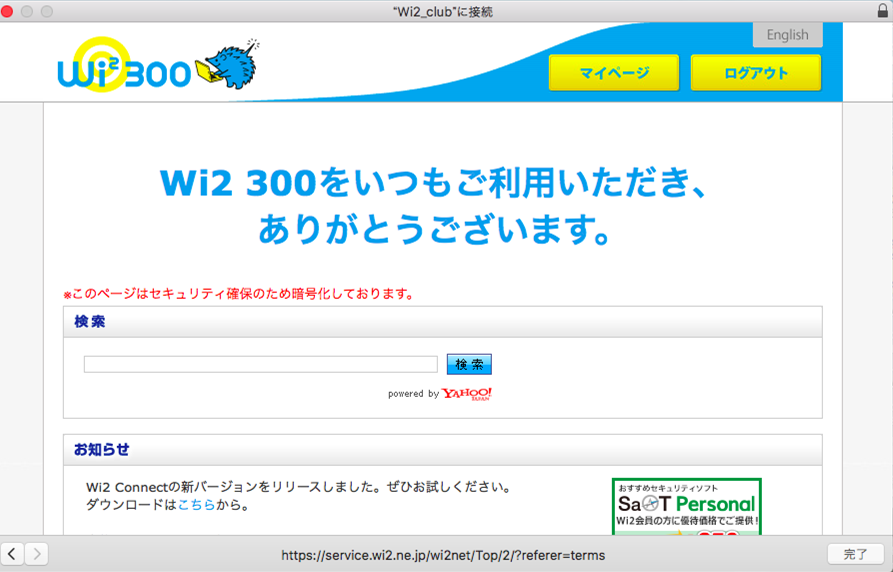Focus the search text field
This screenshot has height=572, width=893.
261,364
